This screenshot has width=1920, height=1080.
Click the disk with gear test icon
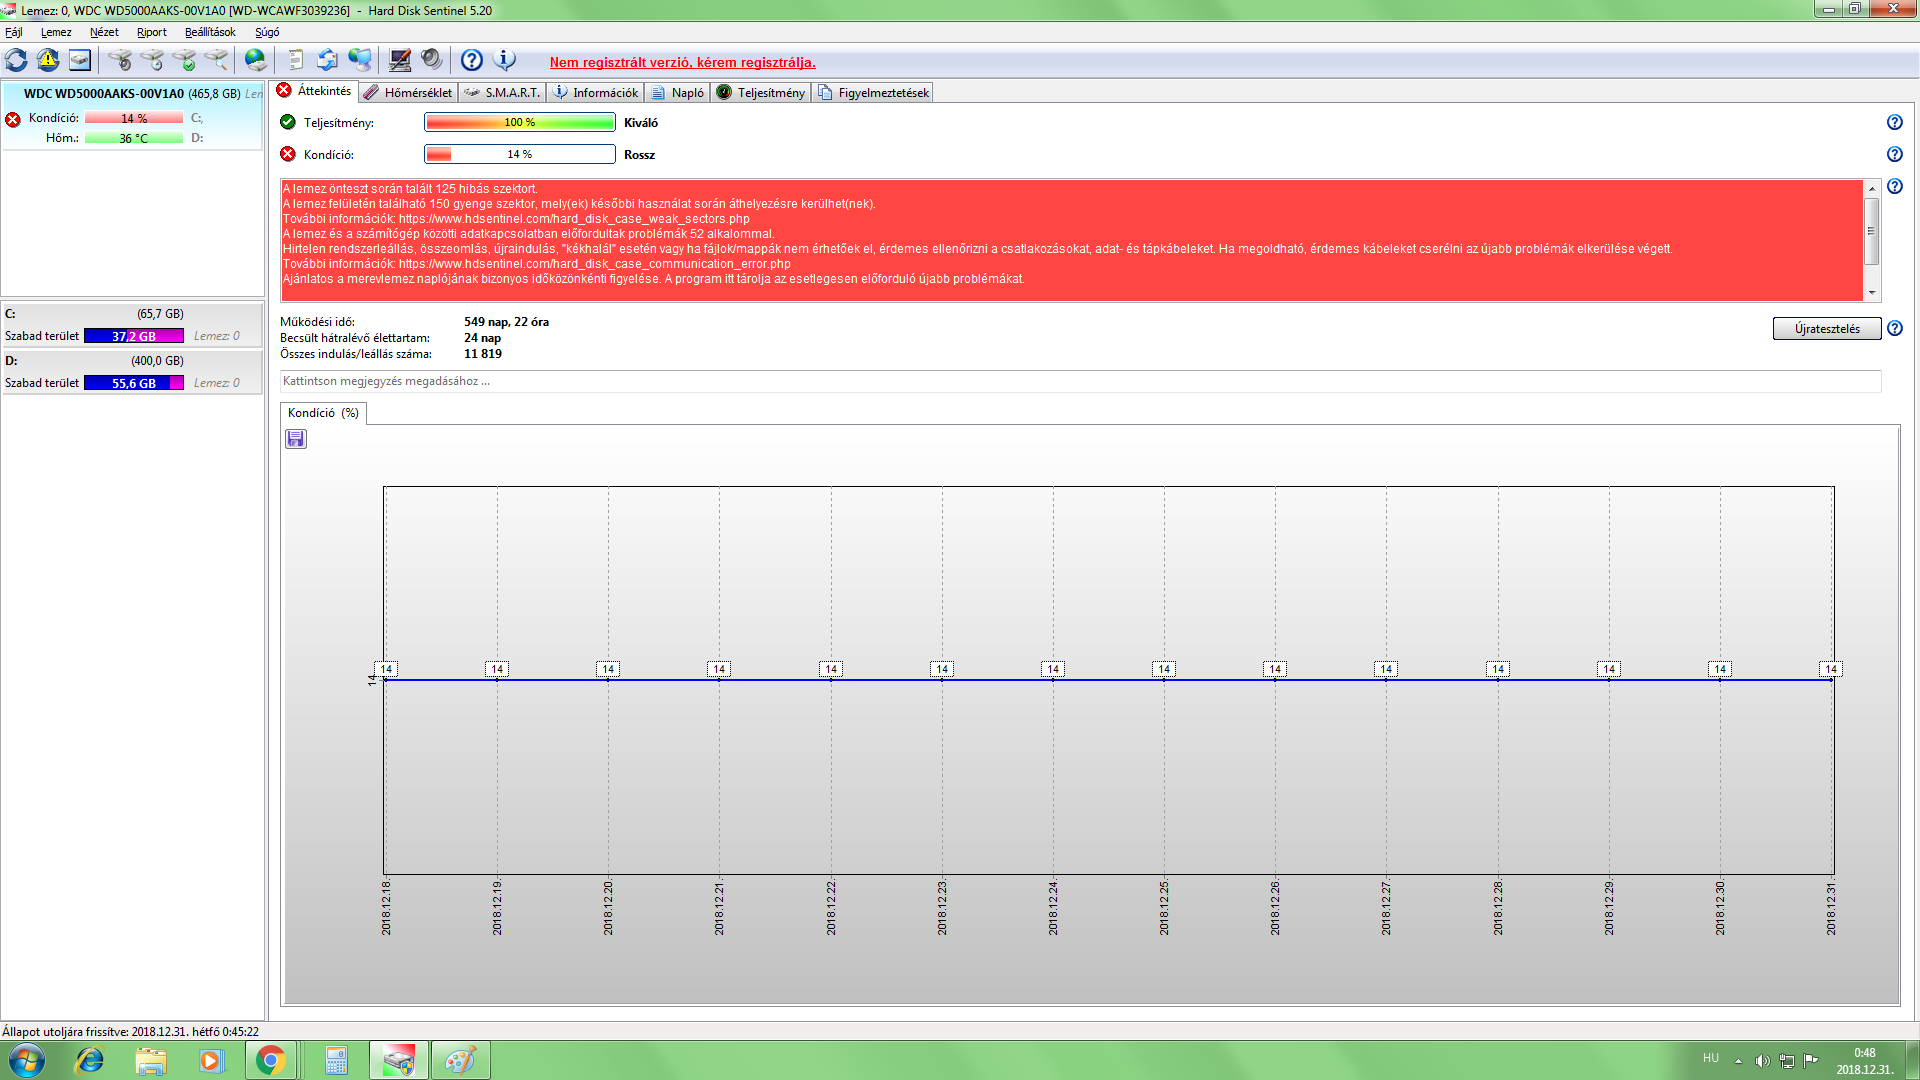click(x=120, y=60)
